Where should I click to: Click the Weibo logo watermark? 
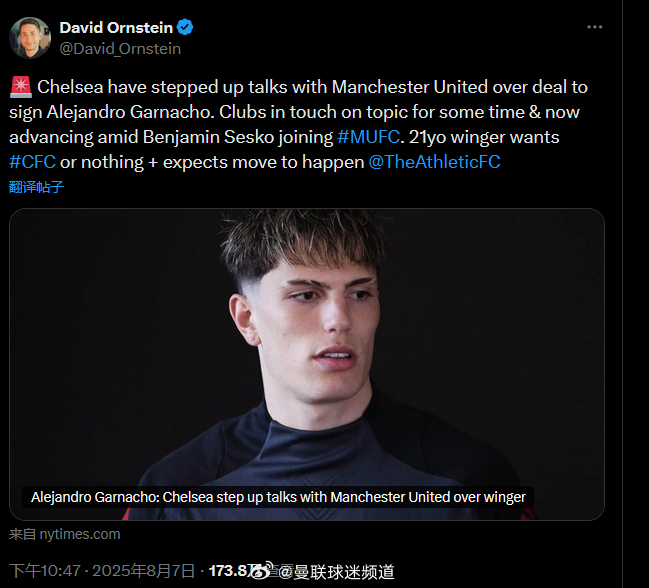(x=263, y=571)
